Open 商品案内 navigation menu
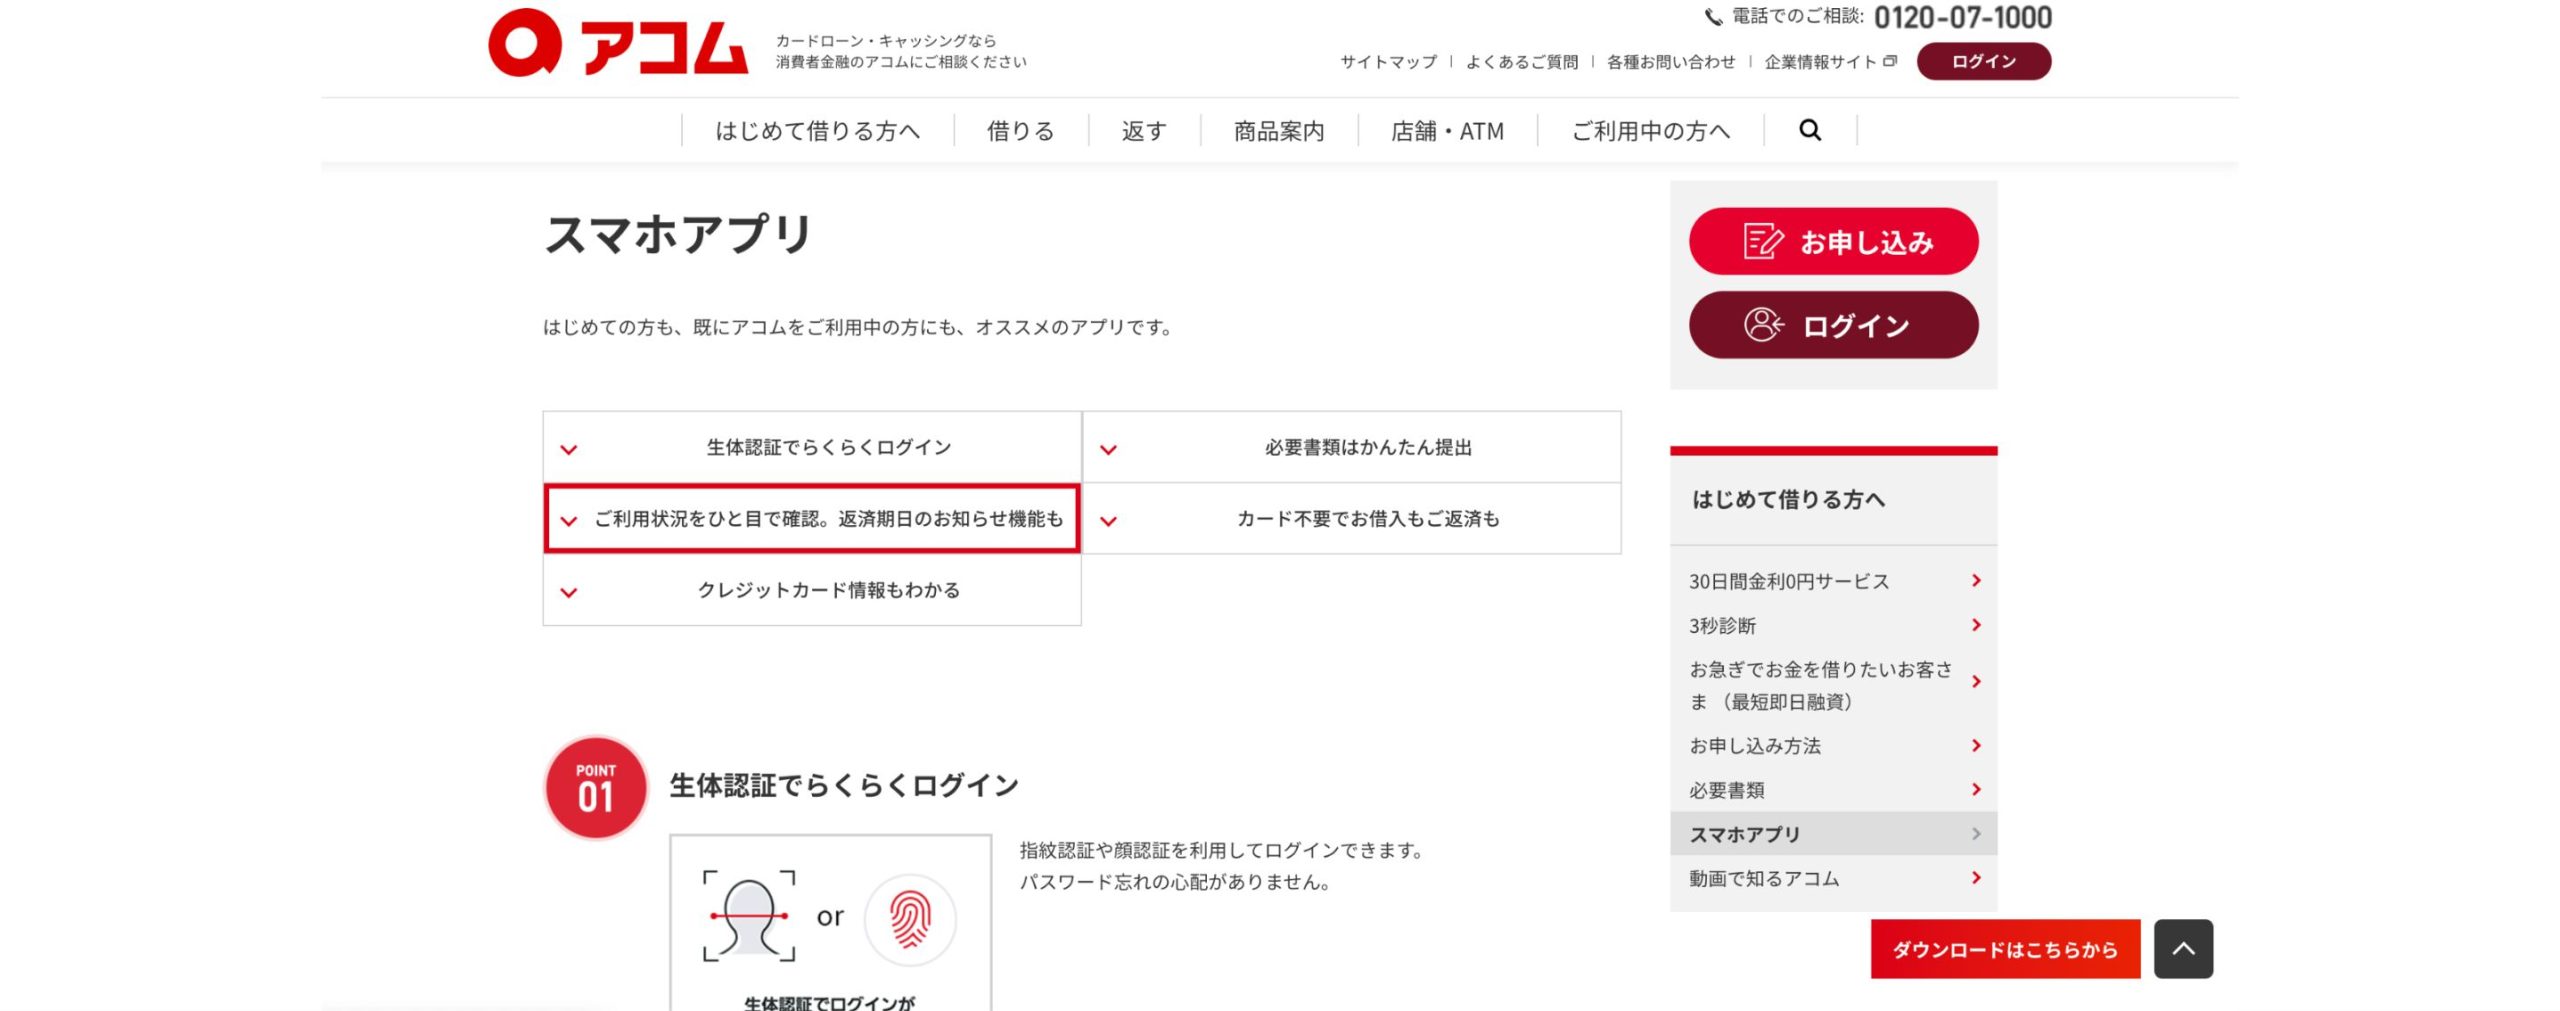The width and height of the screenshot is (2560, 1011). coord(1278,131)
